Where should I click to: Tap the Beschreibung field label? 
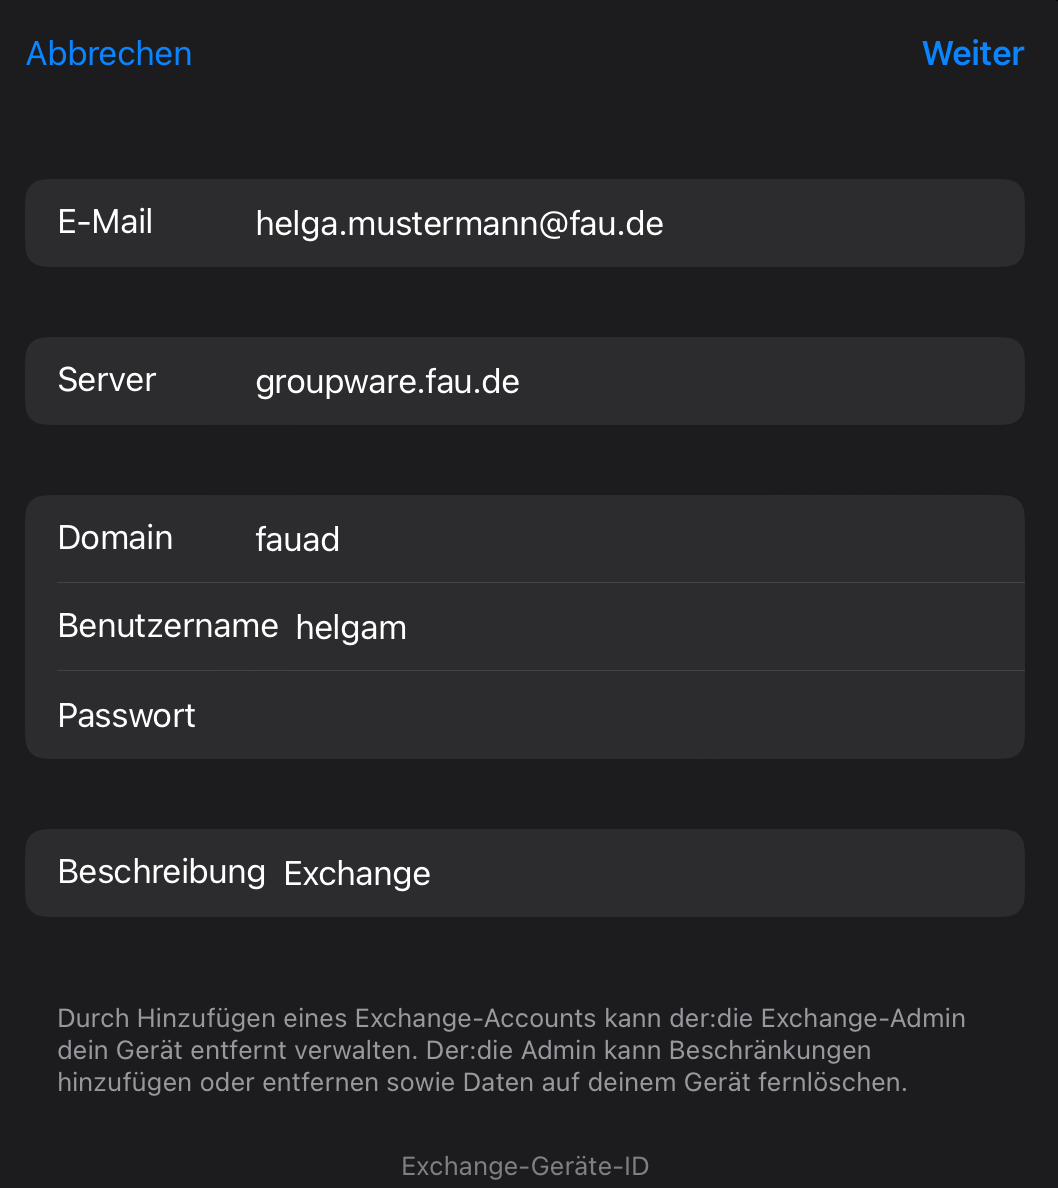pyautogui.click(x=161, y=872)
